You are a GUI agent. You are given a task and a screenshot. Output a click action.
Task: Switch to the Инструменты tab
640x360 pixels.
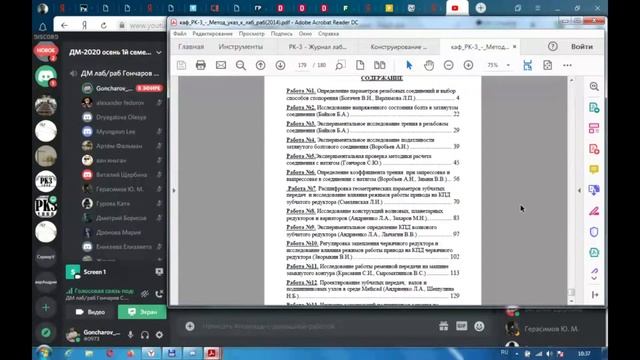[241, 47]
